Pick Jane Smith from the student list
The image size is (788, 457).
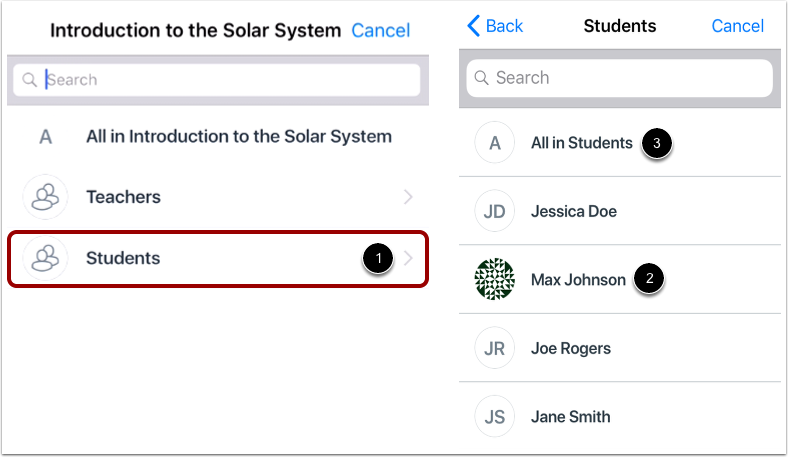570,416
